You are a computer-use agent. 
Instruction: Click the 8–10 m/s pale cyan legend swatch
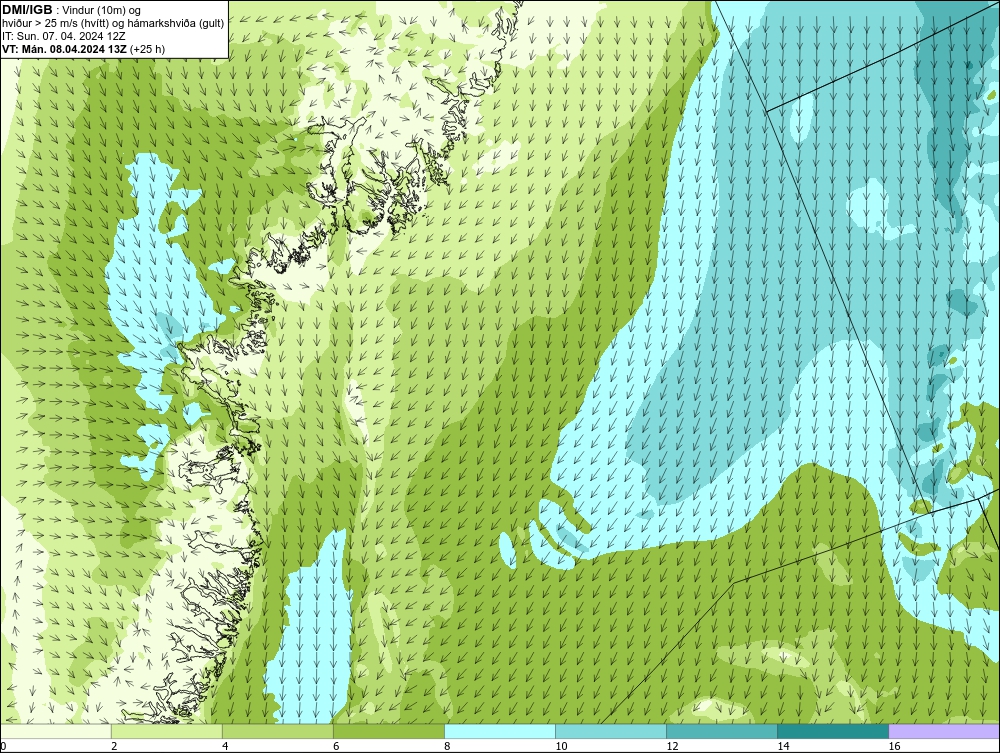pos(500,731)
